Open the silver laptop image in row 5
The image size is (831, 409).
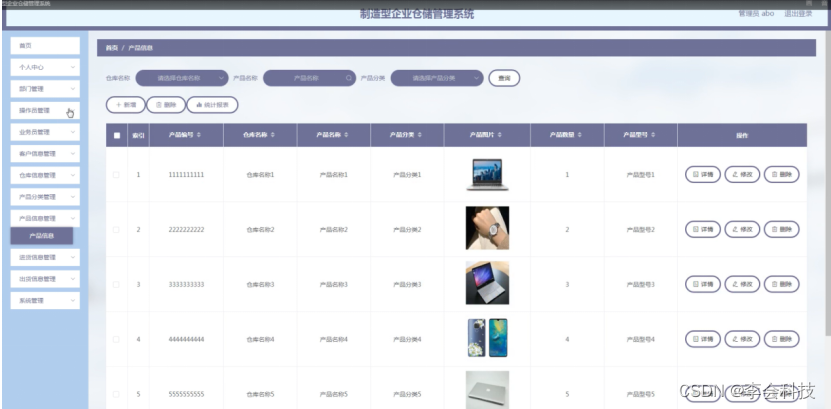coord(487,390)
